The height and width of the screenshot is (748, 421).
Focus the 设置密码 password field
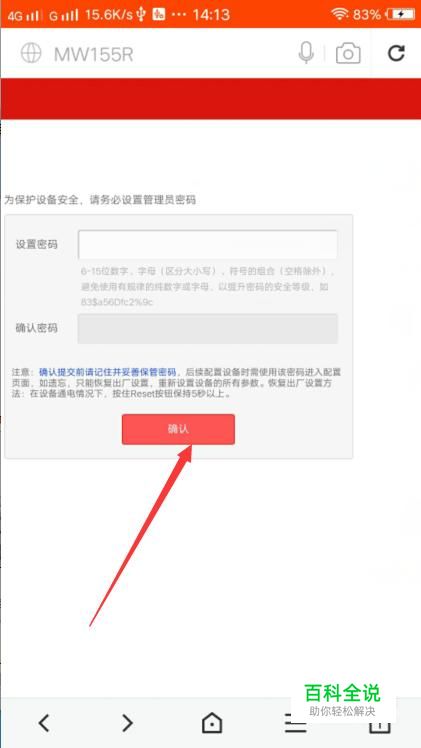(x=208, y=244)
